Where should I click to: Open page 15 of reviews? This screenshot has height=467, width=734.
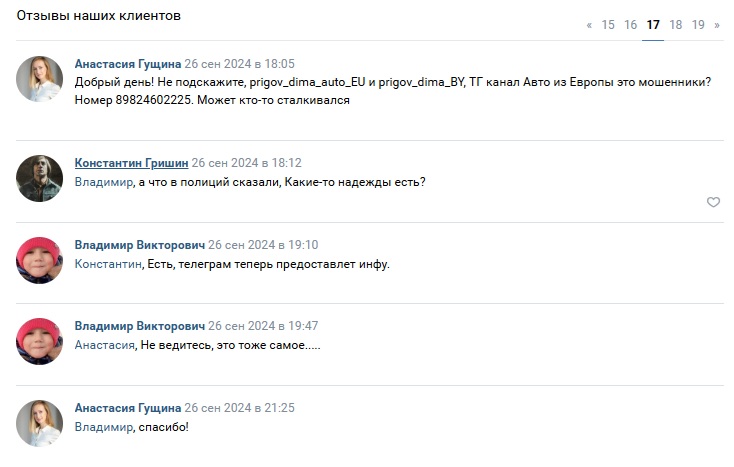click(x=608, y=25)
